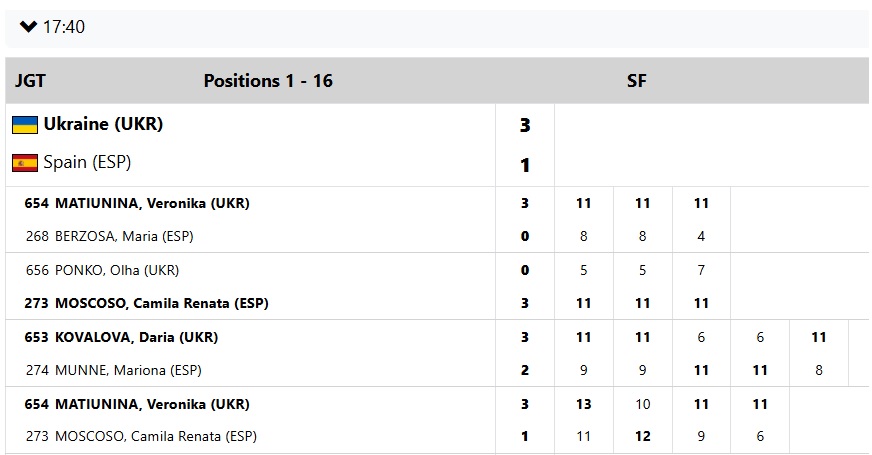The image size is (872, 455).
Task: Click Ukraine's team score of 3
Action: click(525, 126)
